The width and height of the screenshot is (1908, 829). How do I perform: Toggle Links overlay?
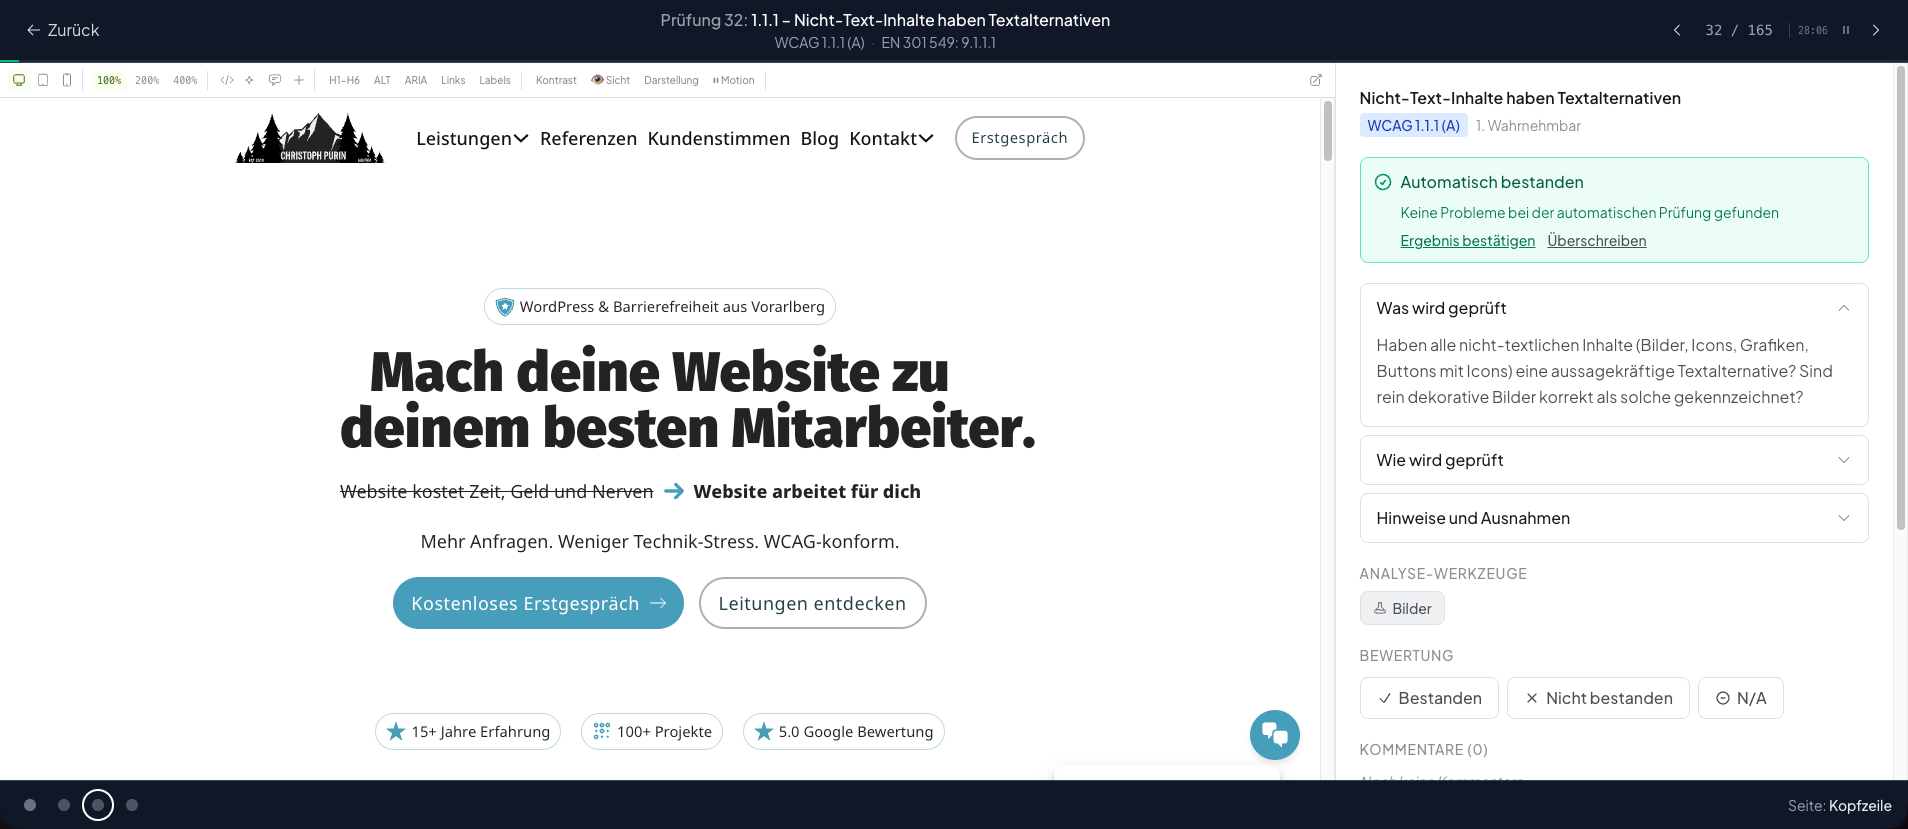pyautogui.click(x=453, y=80)
